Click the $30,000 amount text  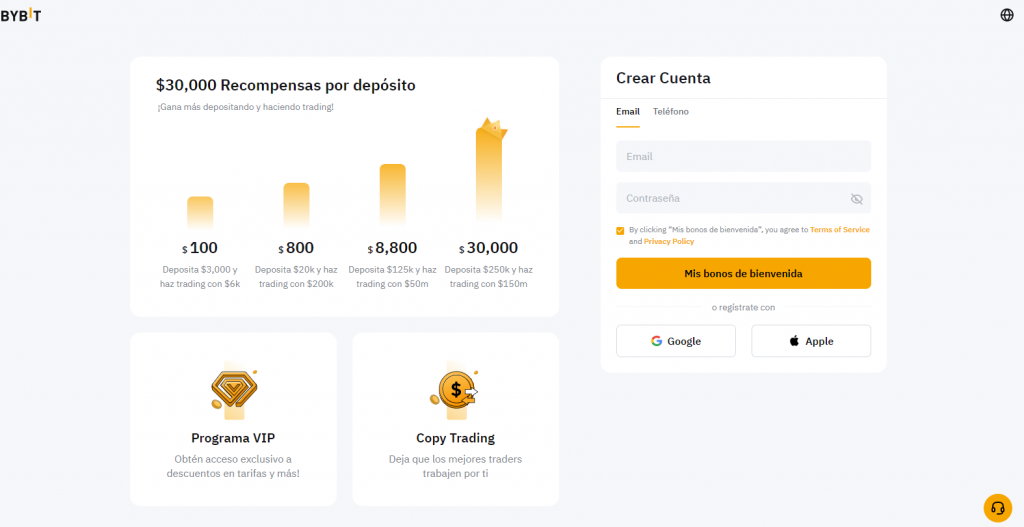(488, 248)
